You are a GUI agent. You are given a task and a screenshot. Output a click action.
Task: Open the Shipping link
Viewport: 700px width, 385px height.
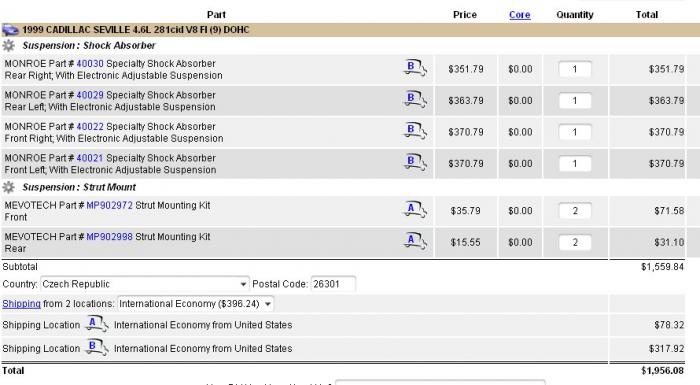point(21,304)
